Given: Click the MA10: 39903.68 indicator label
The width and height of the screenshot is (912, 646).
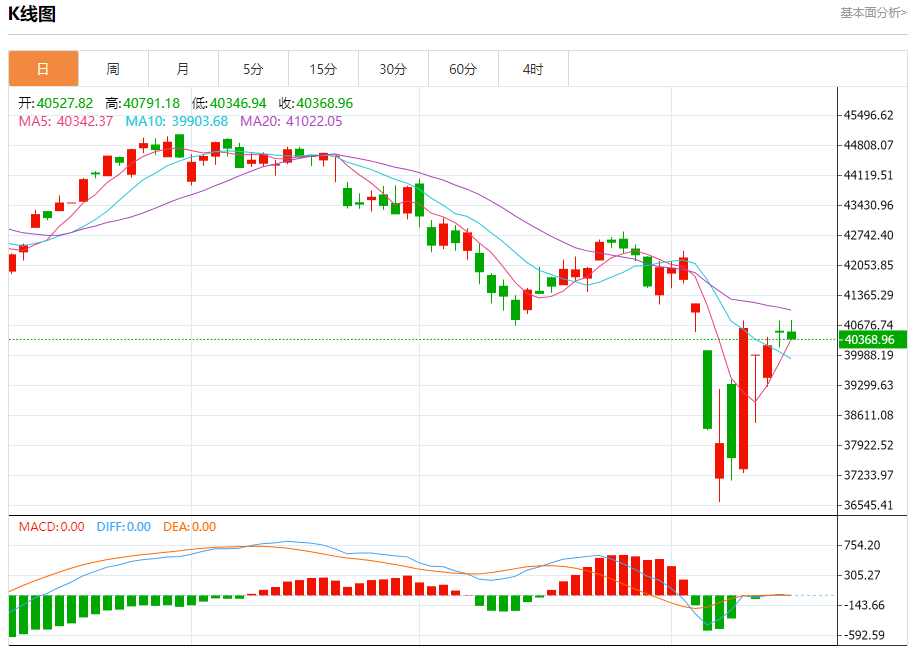Looking at the screenshot, I should [177, 122].
